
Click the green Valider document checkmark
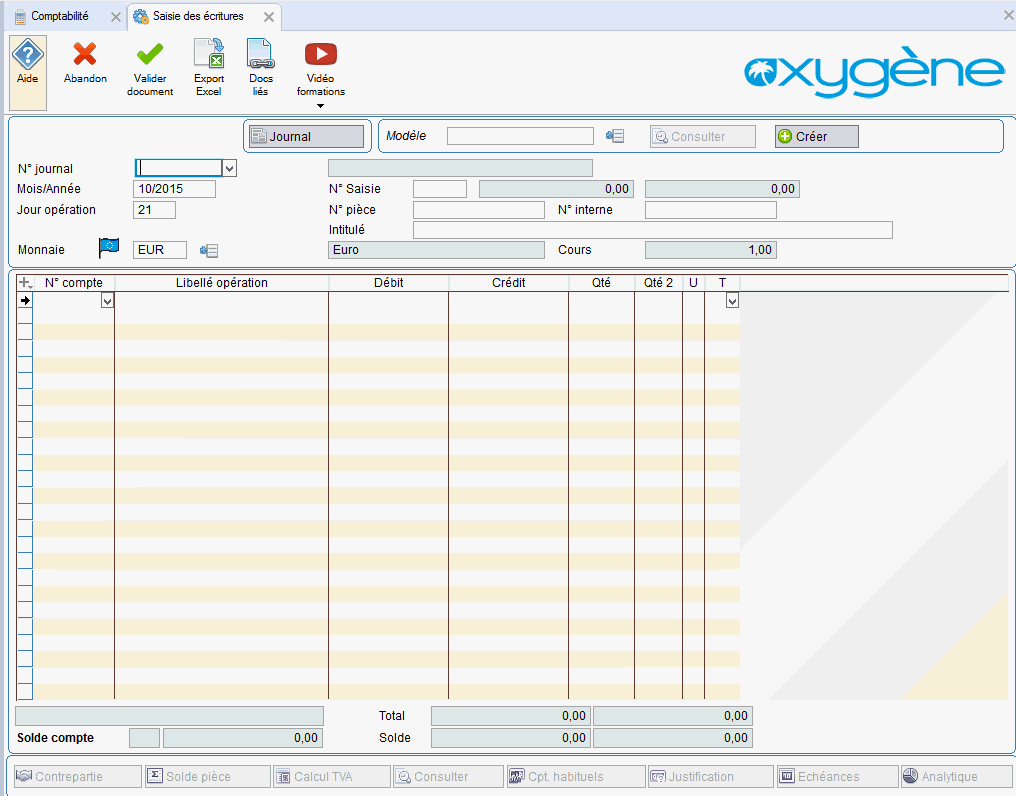pos(150,54)
